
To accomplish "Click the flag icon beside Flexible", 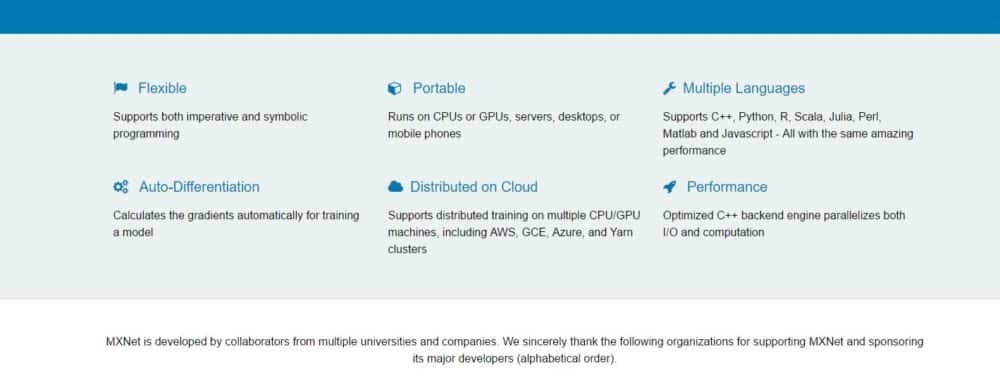I will coord(121,88).
